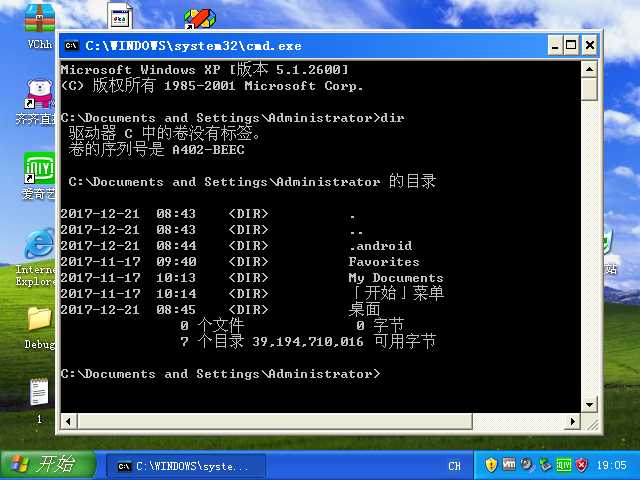Close the cmd.exe window
The image size is (640, 480).
[x=590, y=45]
